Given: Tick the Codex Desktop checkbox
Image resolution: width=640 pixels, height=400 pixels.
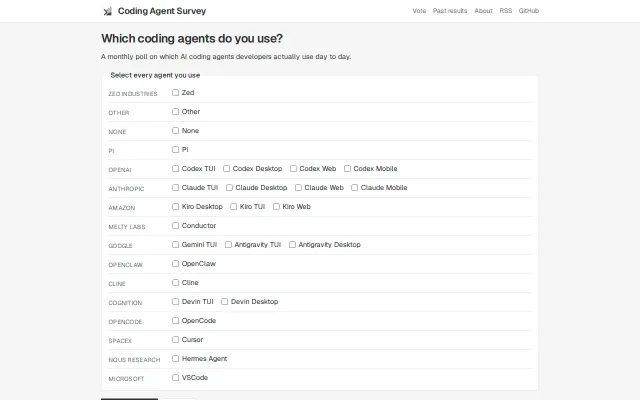Looking at the screenshot, I should [x=227, y=169].
